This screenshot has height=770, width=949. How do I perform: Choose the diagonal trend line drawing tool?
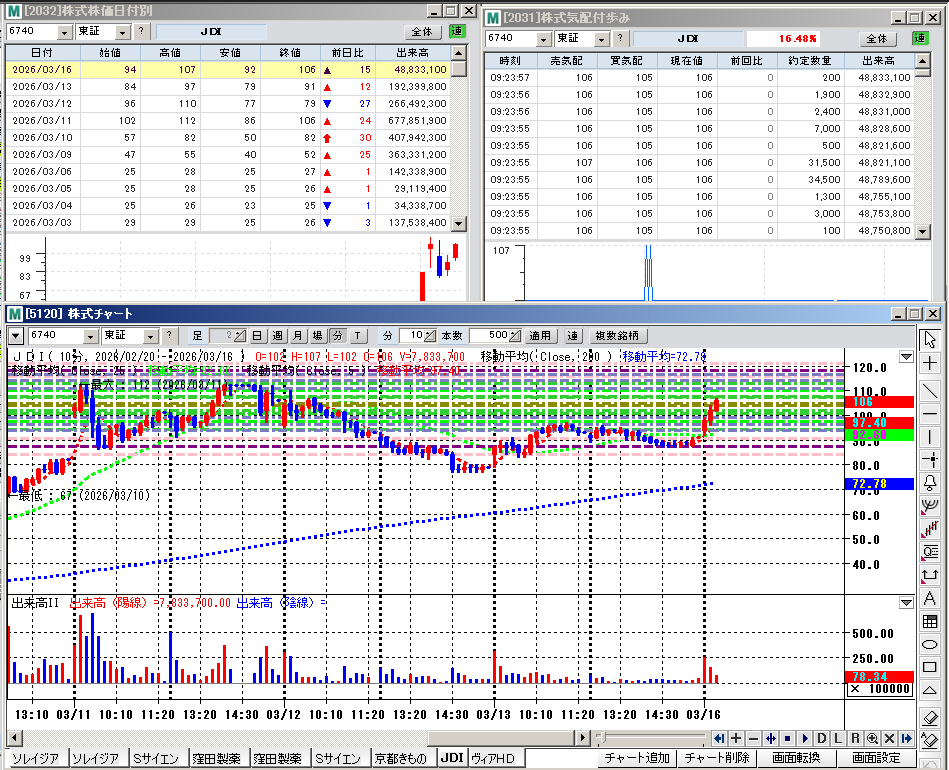click(930, 389)
